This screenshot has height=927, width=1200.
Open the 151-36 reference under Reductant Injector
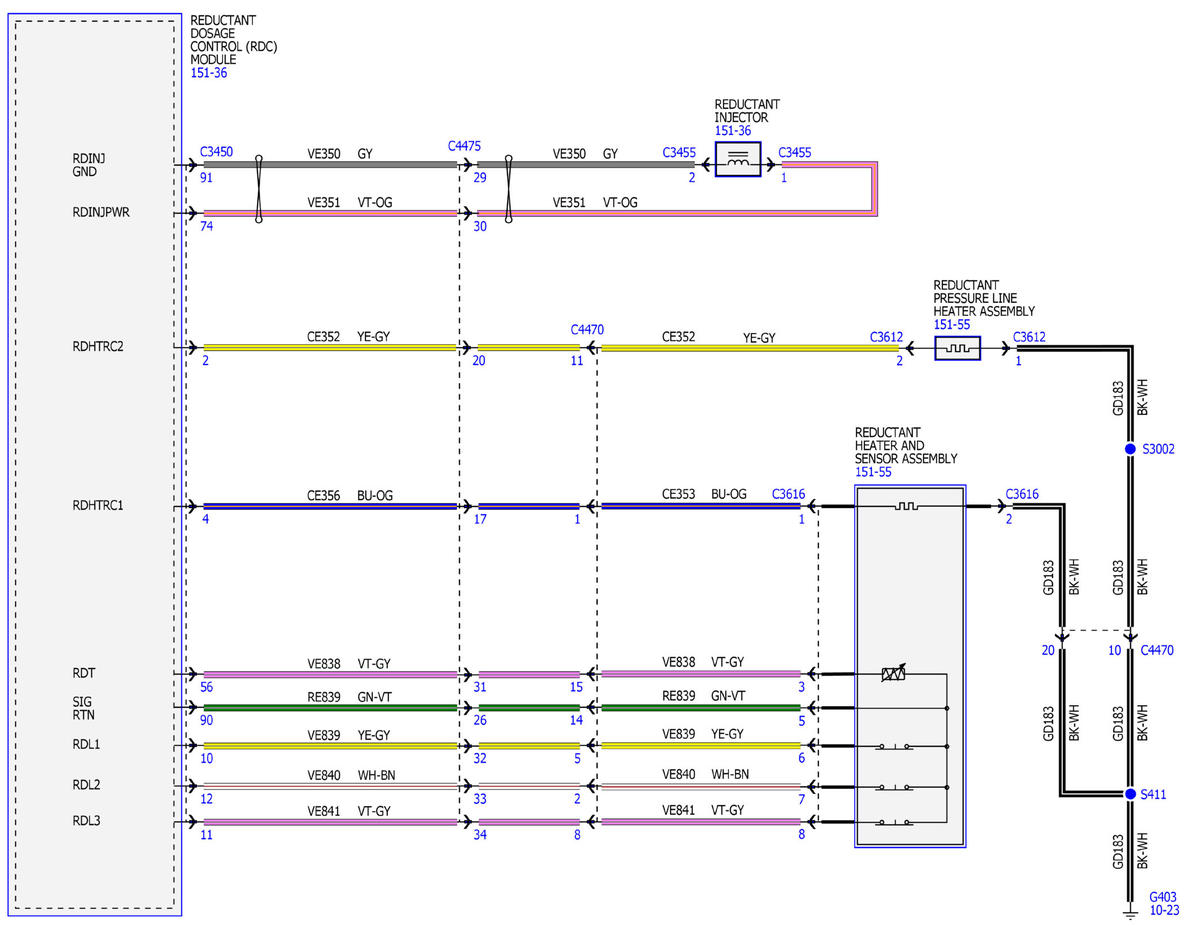pyautogui.click(x=734, y=131)
